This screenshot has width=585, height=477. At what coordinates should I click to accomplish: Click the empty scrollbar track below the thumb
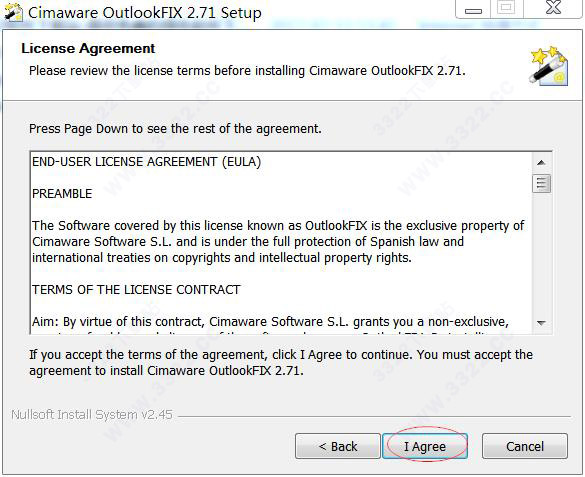click(x=541, y=254)
